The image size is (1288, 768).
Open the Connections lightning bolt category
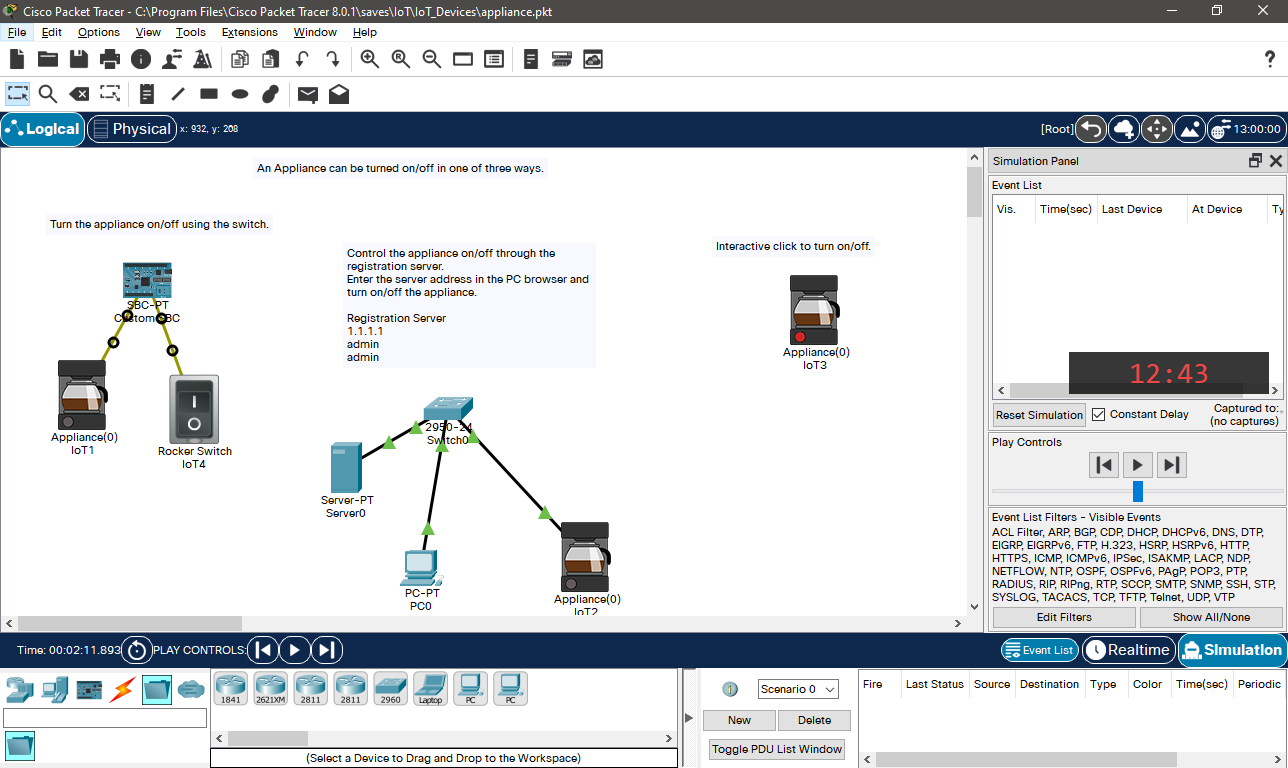[x=123, y=689]
